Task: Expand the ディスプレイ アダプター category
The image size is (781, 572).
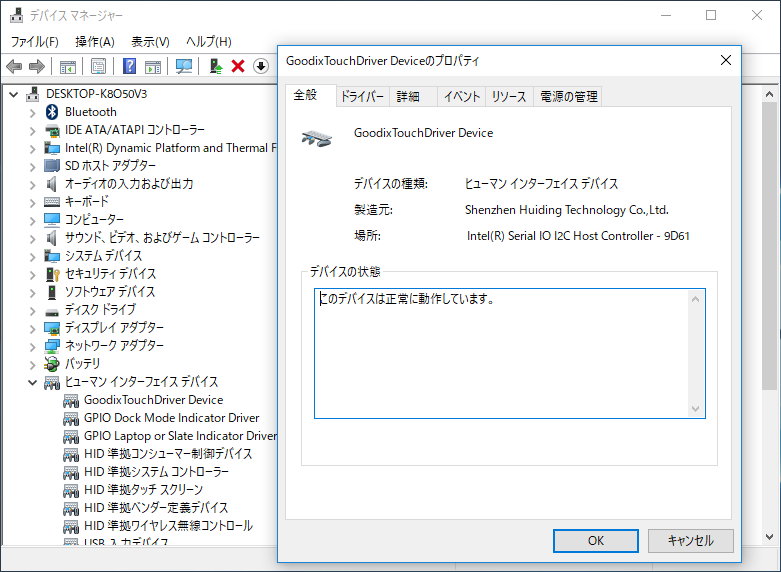Action: (32, 328)
